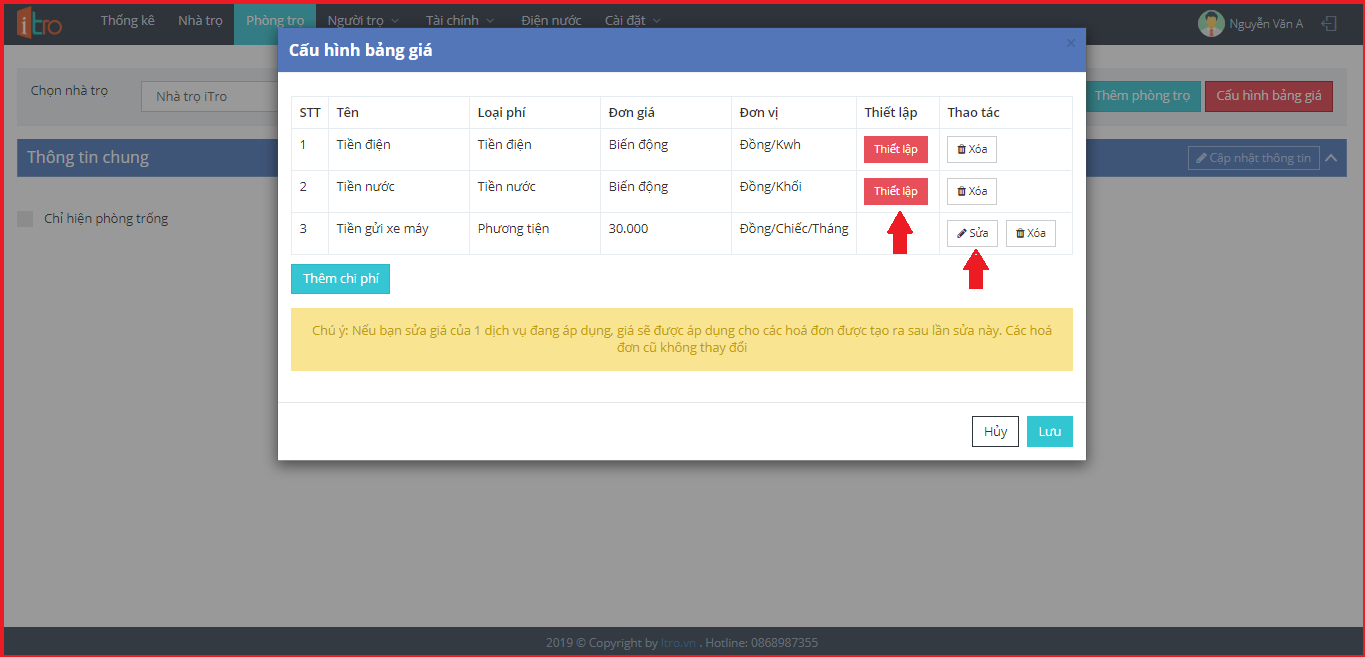Open the Cài đặt dropdown menu
1365x657 pixels.
pos(632,21)
